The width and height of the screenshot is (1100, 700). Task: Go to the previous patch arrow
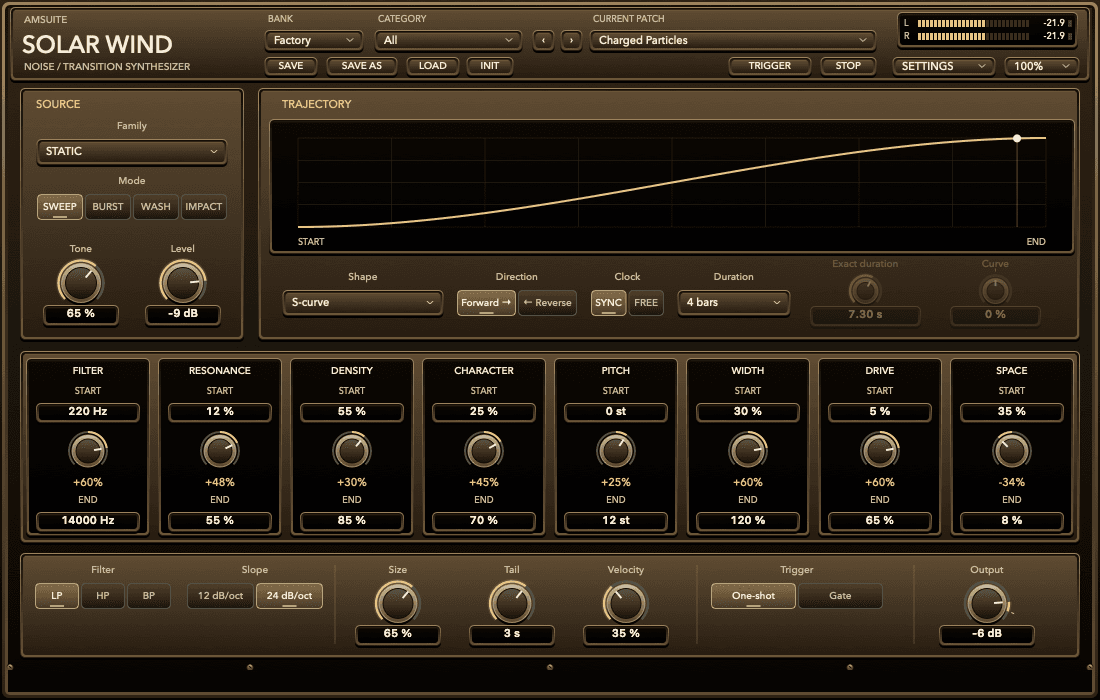click(543, 41)
